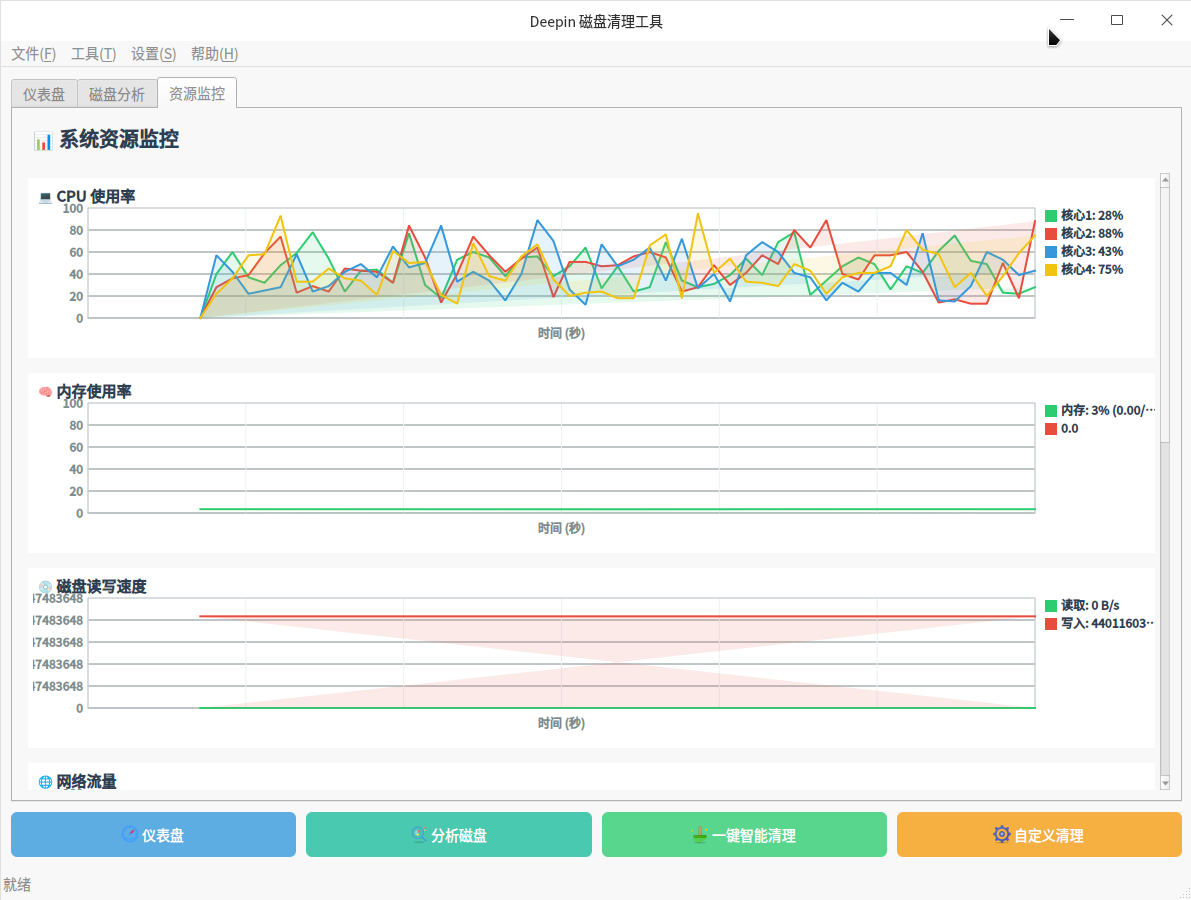Click the red 核心2 legend swatch

click(x=1051, y=234)
